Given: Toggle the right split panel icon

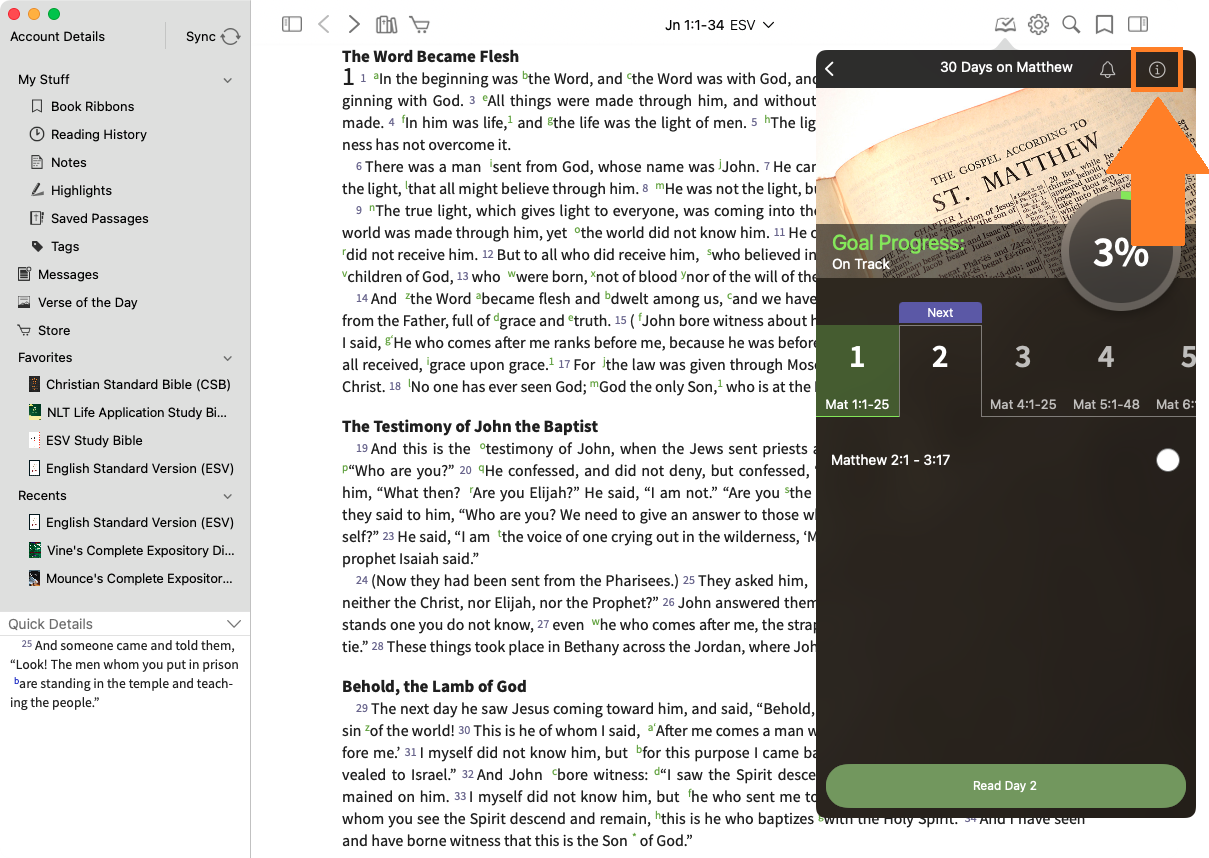Looking at the screenshot, I should pos(1137,24).
